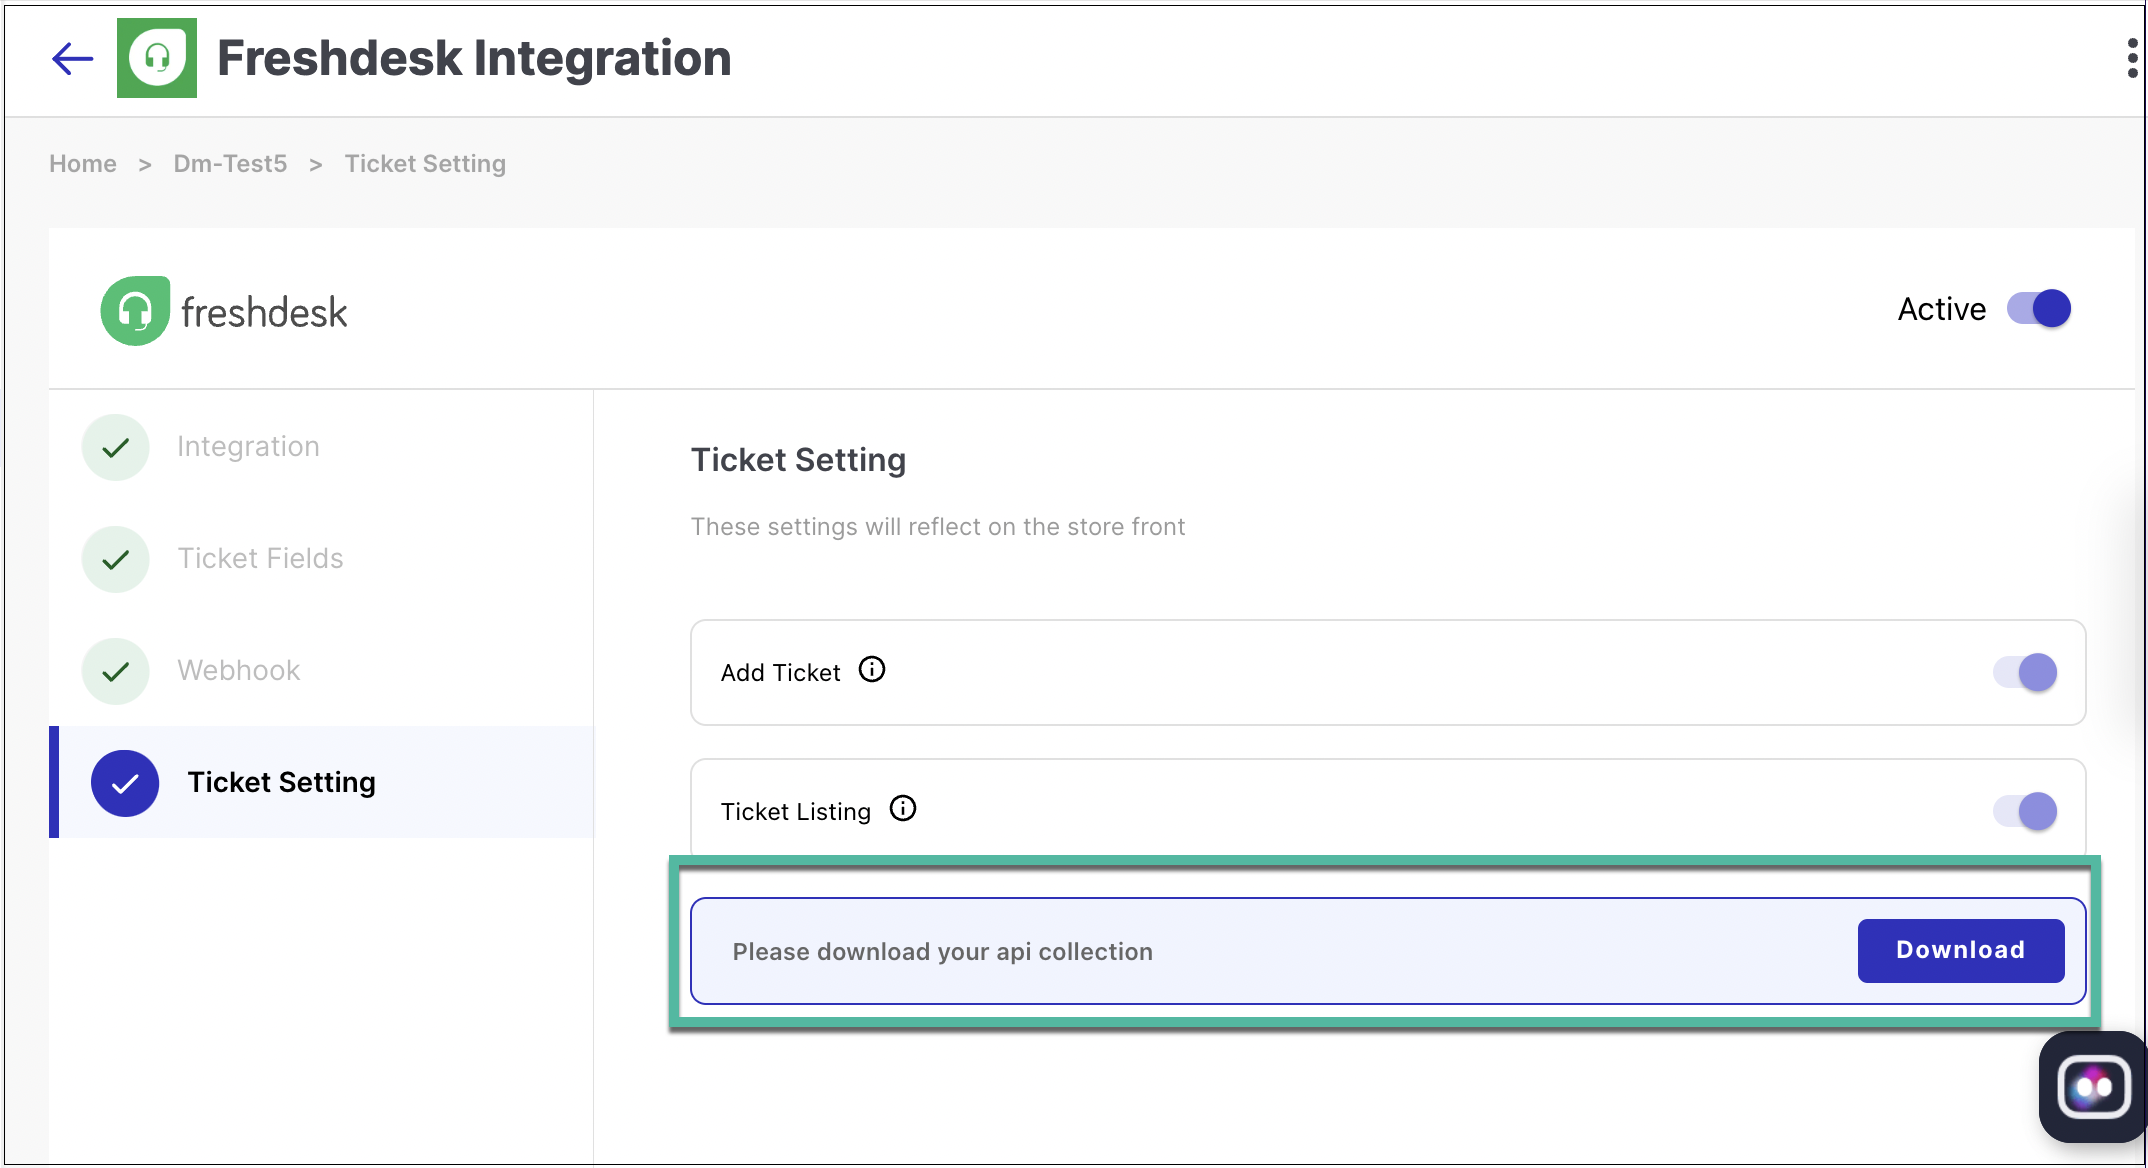Open Dm-Test5 from the breadcrumb trail
This screenshot has width=2148, height=1168.
pos(230,163)
